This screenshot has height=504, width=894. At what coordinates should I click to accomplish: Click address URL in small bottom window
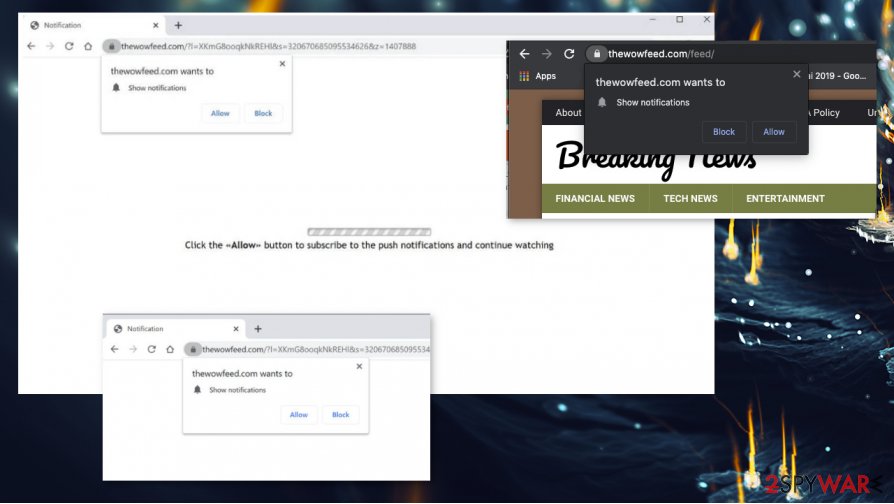pyautogui.click(x=316, y=349)
